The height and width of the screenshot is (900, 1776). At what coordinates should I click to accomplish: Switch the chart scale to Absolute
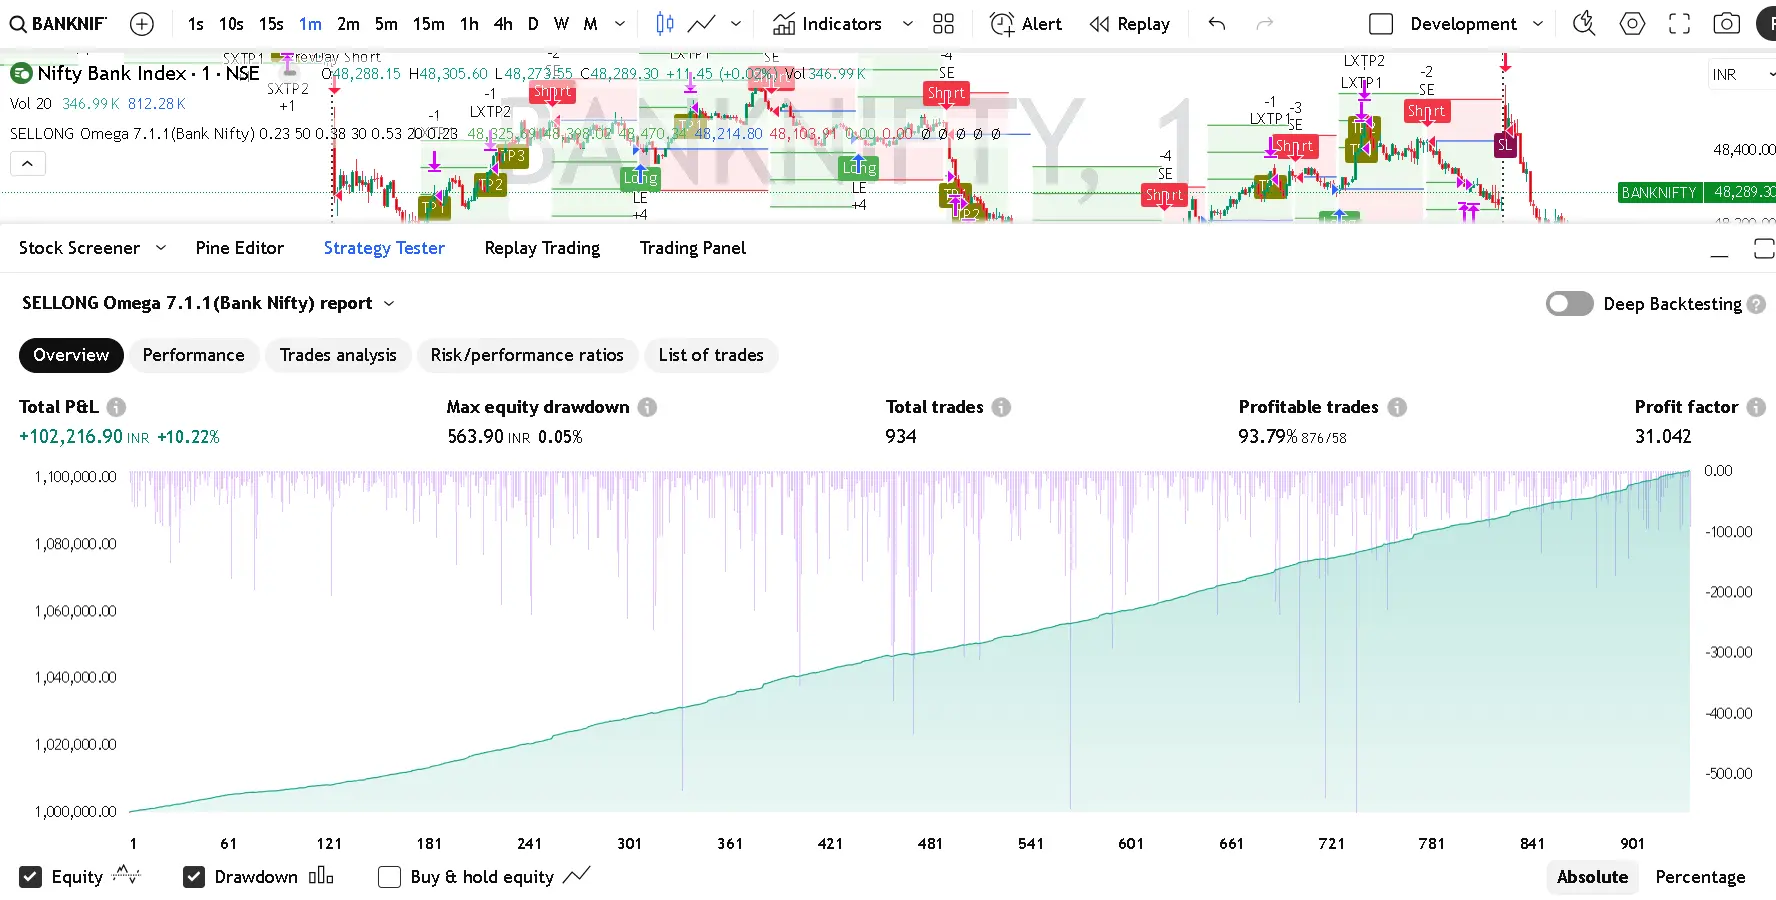(x=1592, y=877)
